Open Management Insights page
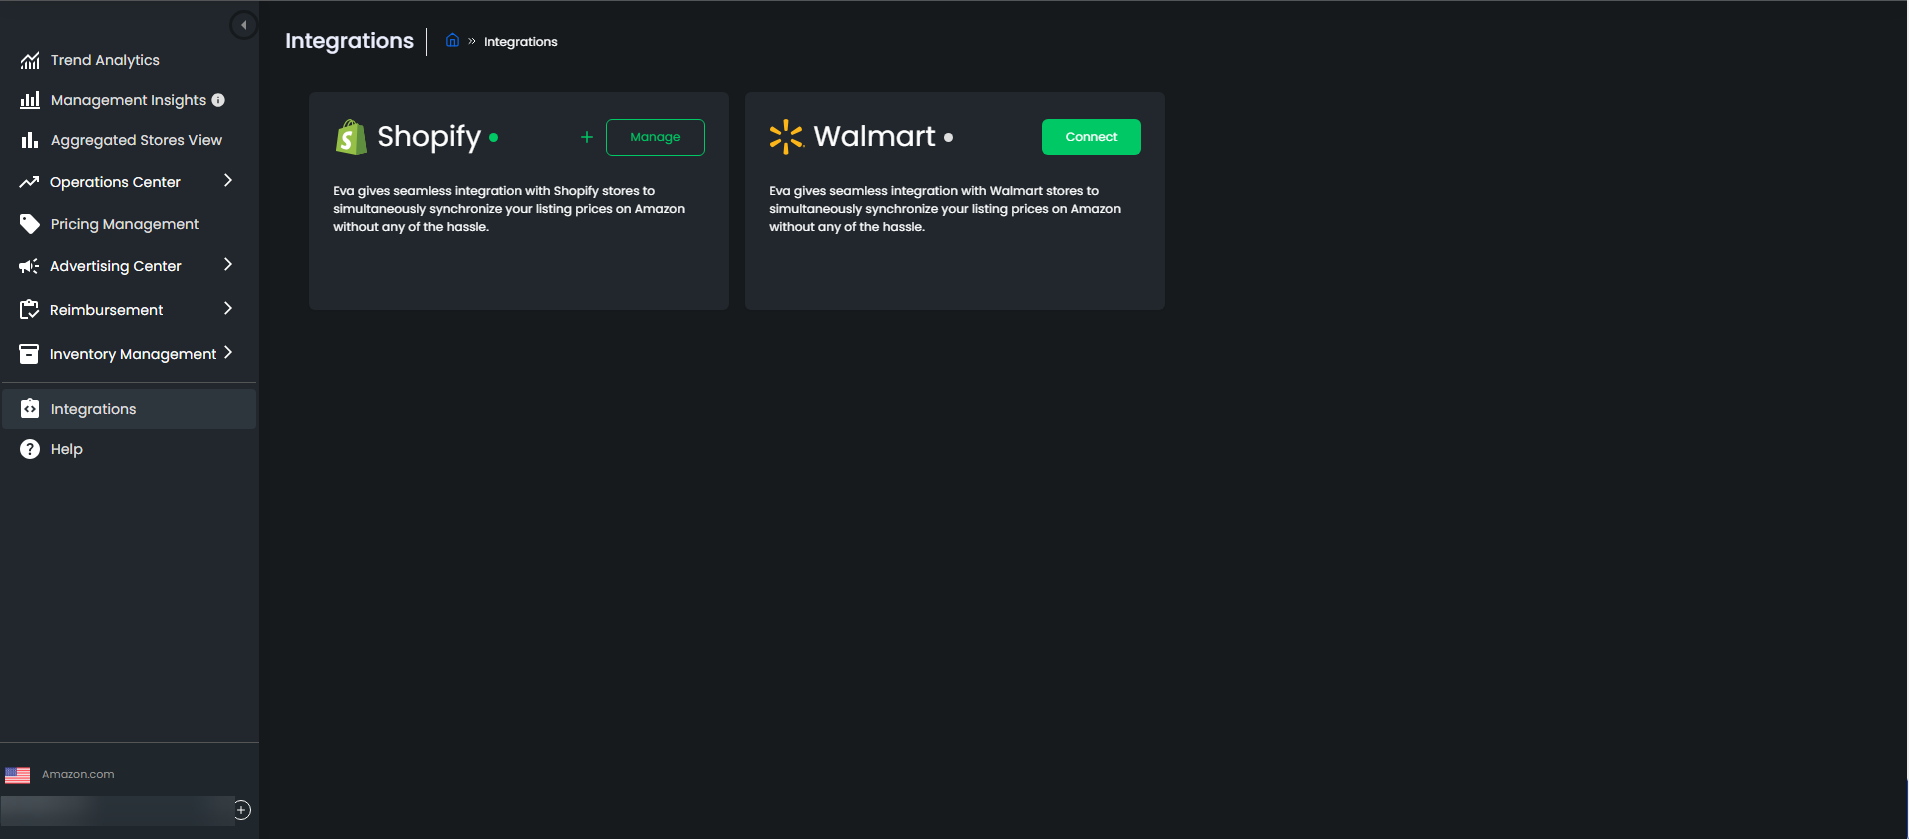The height and width of the screenshot is (839, 1909). (x=128, y=100)
